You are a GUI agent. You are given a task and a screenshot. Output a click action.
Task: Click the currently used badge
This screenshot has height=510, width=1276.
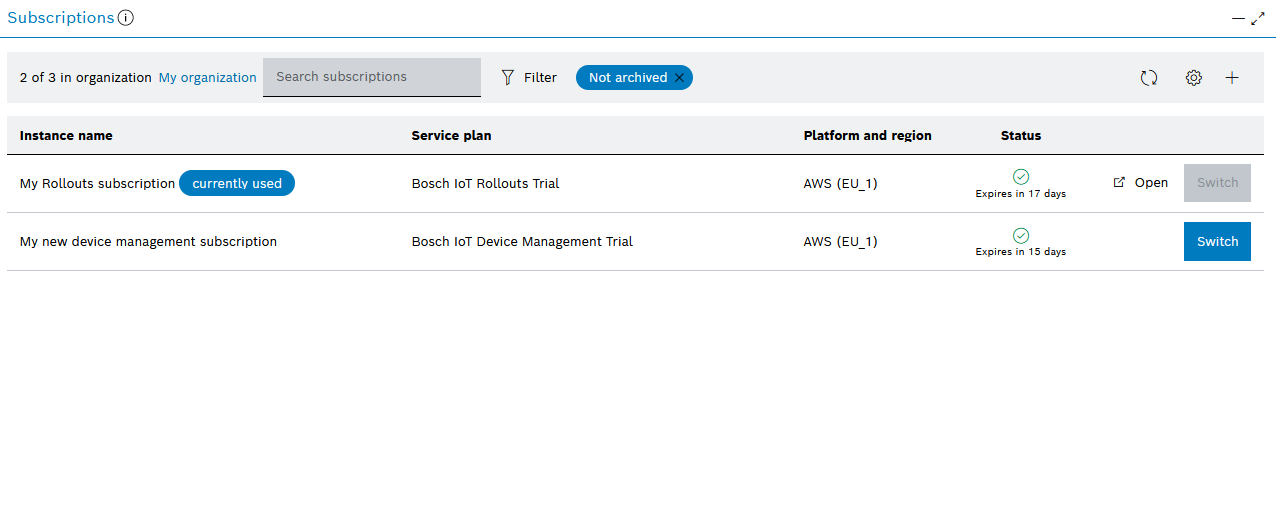[237, 183]
